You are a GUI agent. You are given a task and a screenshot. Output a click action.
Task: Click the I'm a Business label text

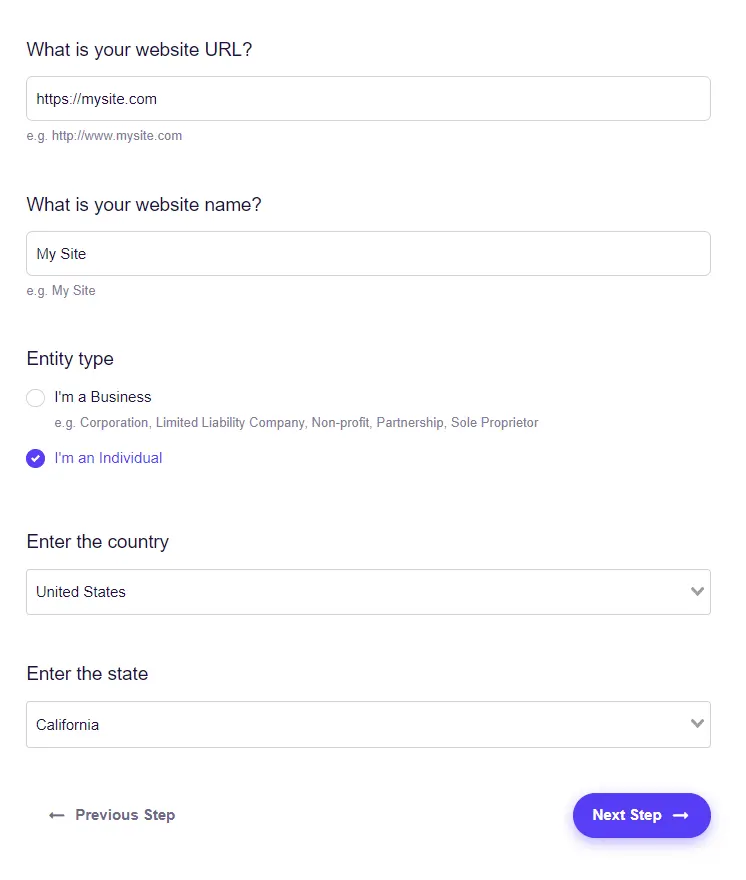103,398
